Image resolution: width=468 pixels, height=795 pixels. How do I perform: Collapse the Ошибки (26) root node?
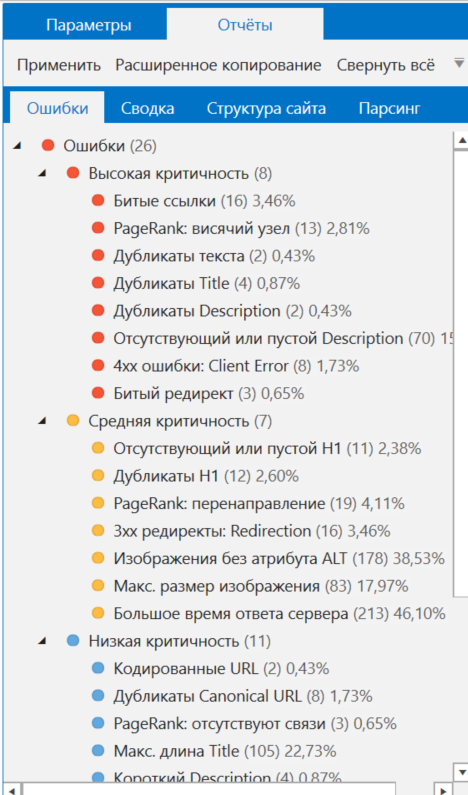tap(17, 146)
